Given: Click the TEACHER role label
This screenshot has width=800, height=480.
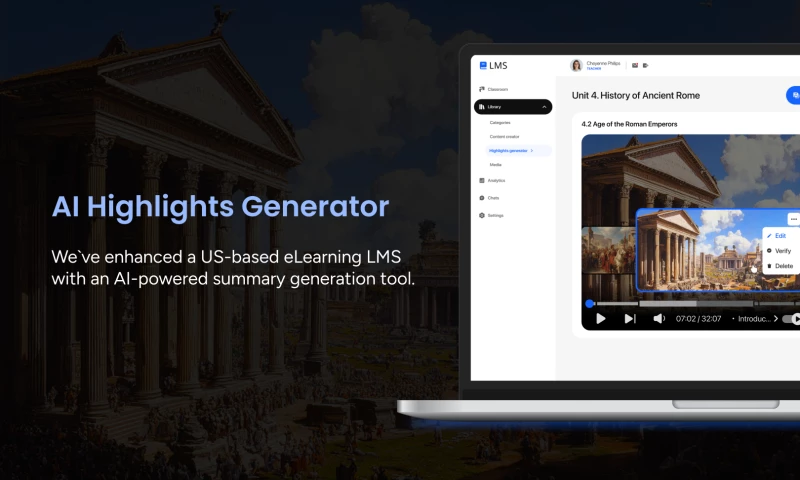Looking at the screenshot, I should pos(594,68).
